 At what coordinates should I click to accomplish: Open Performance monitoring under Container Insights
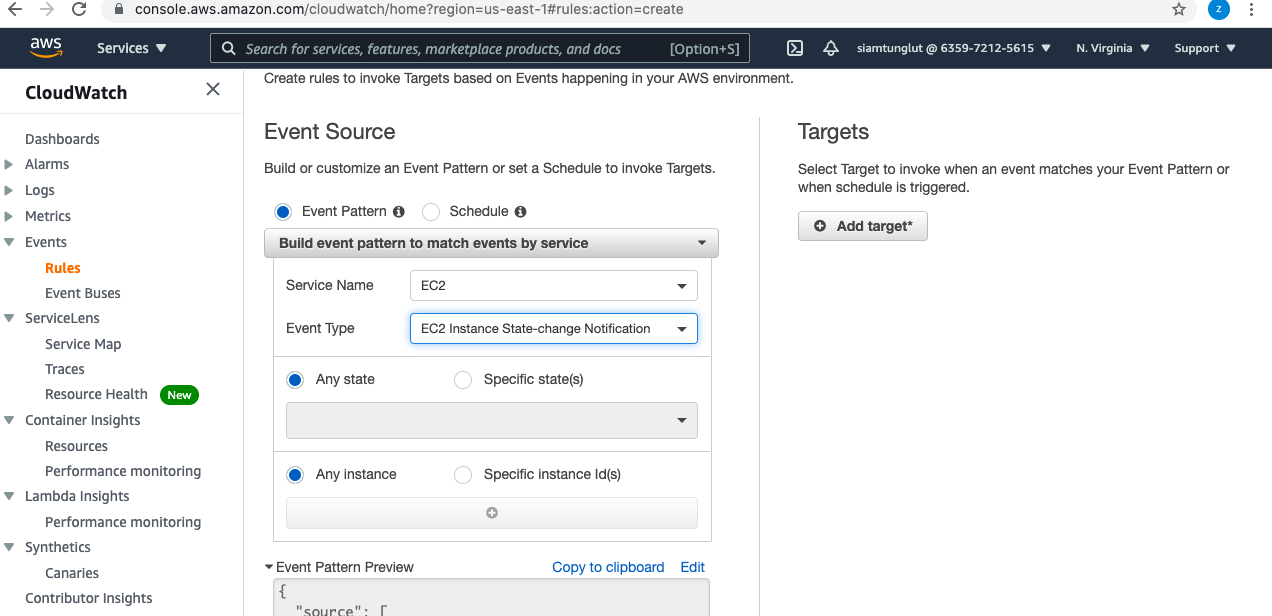coord(123,471)
